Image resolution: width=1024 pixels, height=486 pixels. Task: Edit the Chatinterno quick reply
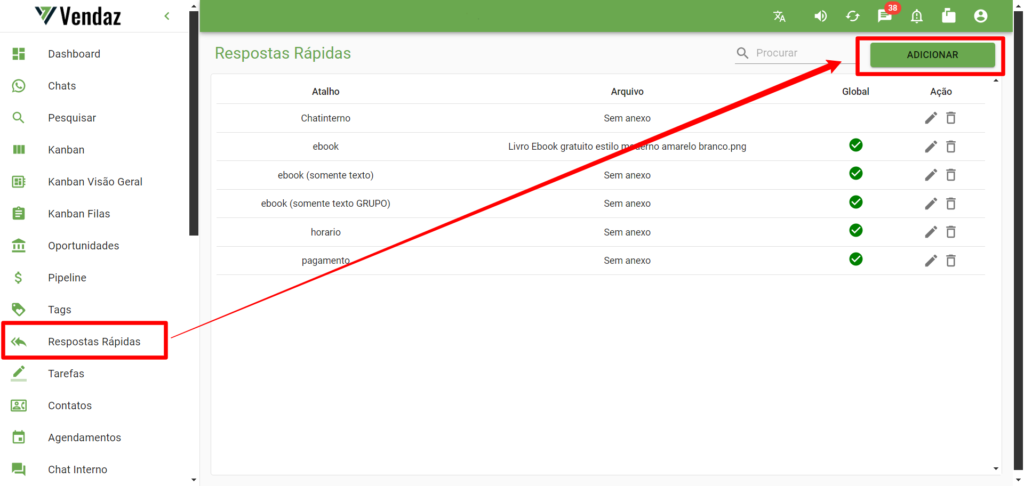(931, 118)
